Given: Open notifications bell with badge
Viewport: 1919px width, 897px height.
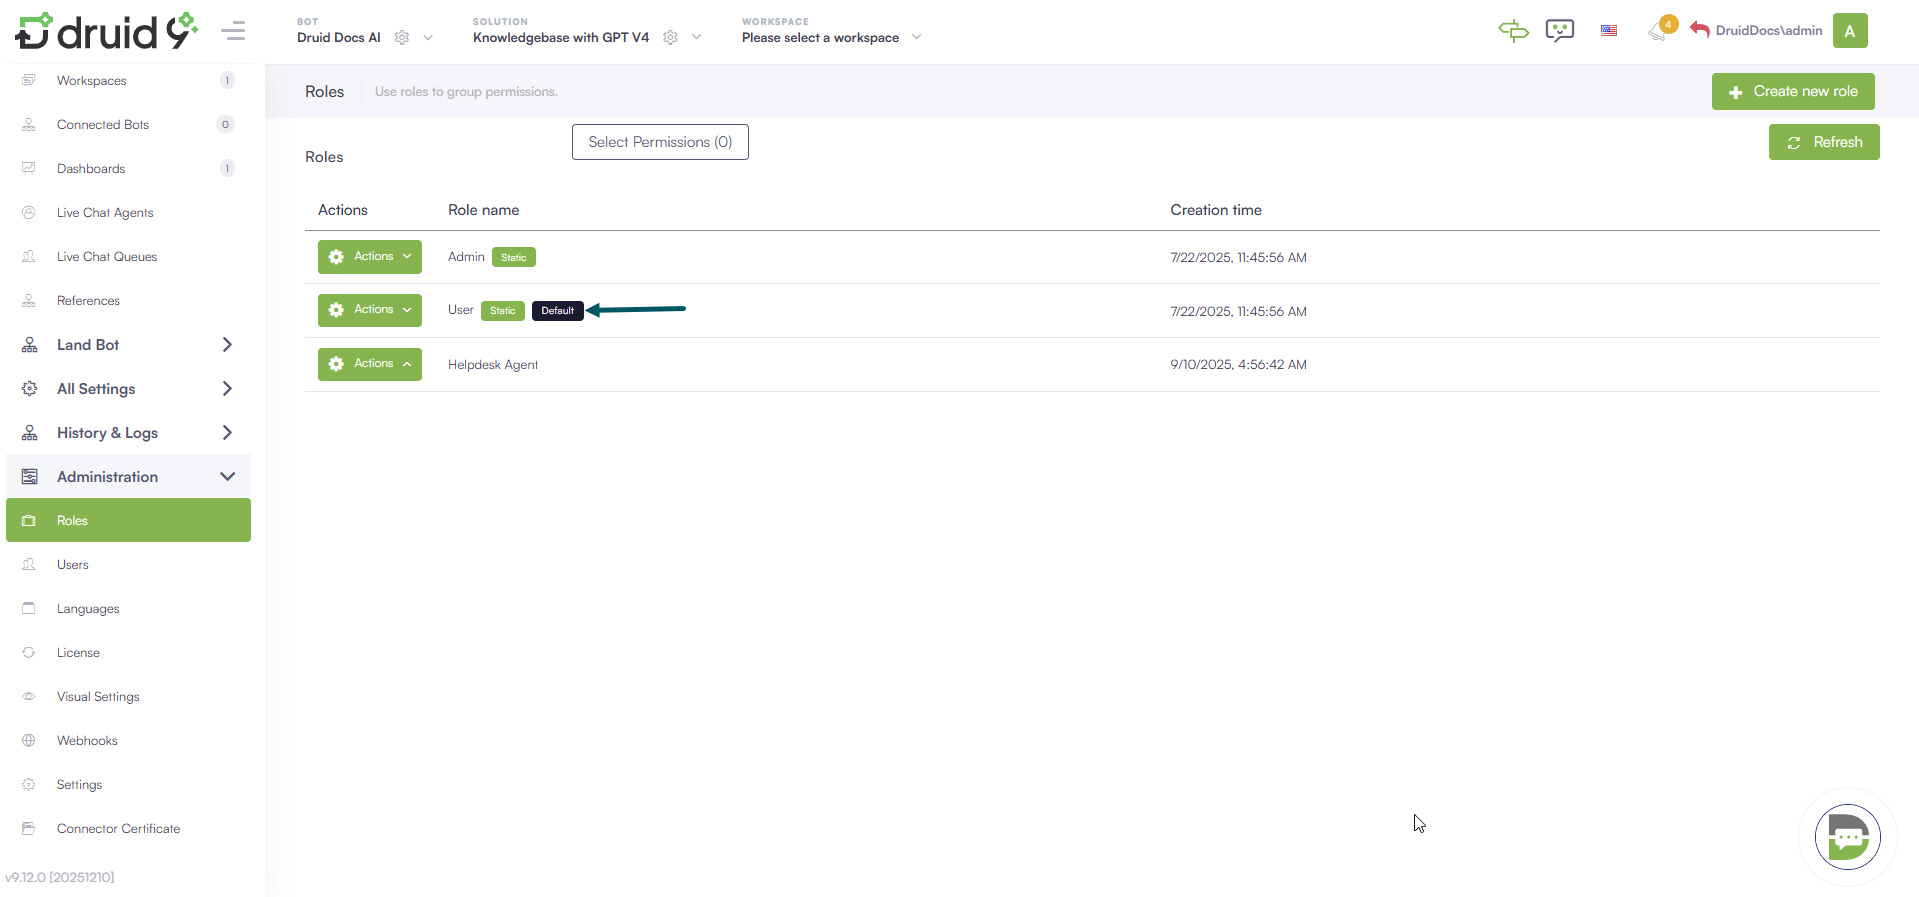Looking at the screenshot, I should pyautogui.click(x=1659, y=31).
